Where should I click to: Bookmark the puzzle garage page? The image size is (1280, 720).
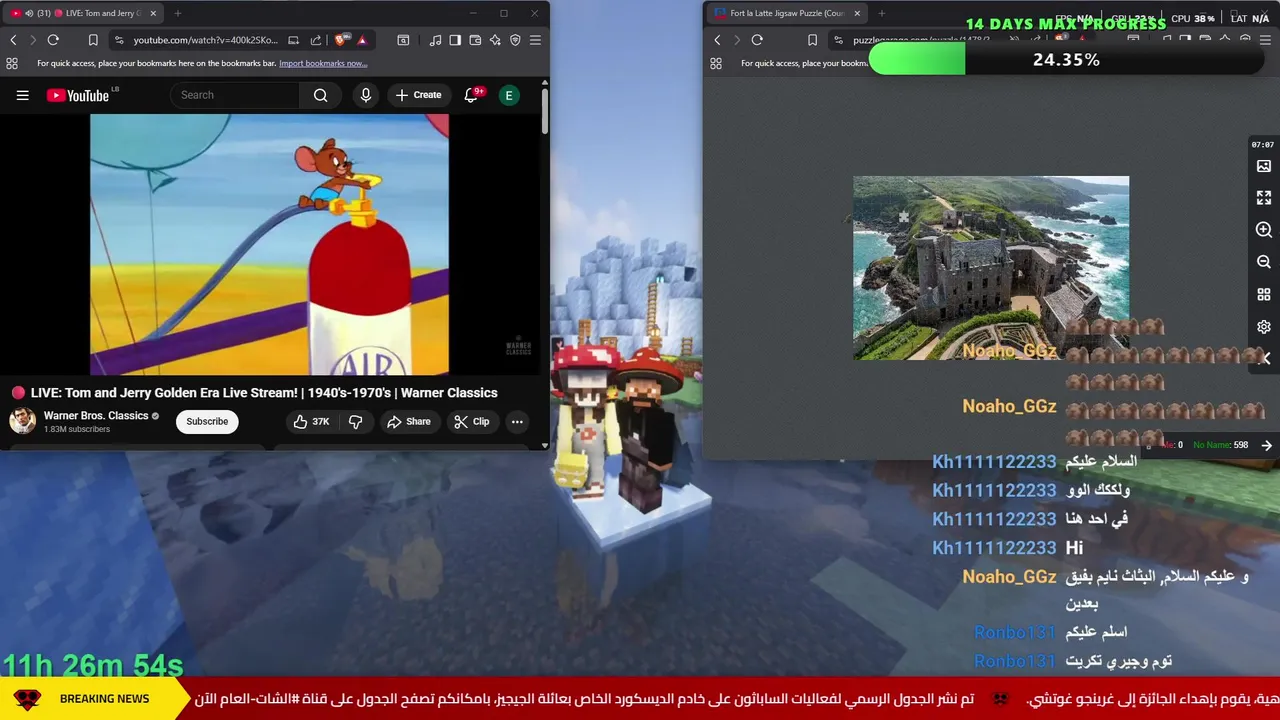[x=812, y=40]
